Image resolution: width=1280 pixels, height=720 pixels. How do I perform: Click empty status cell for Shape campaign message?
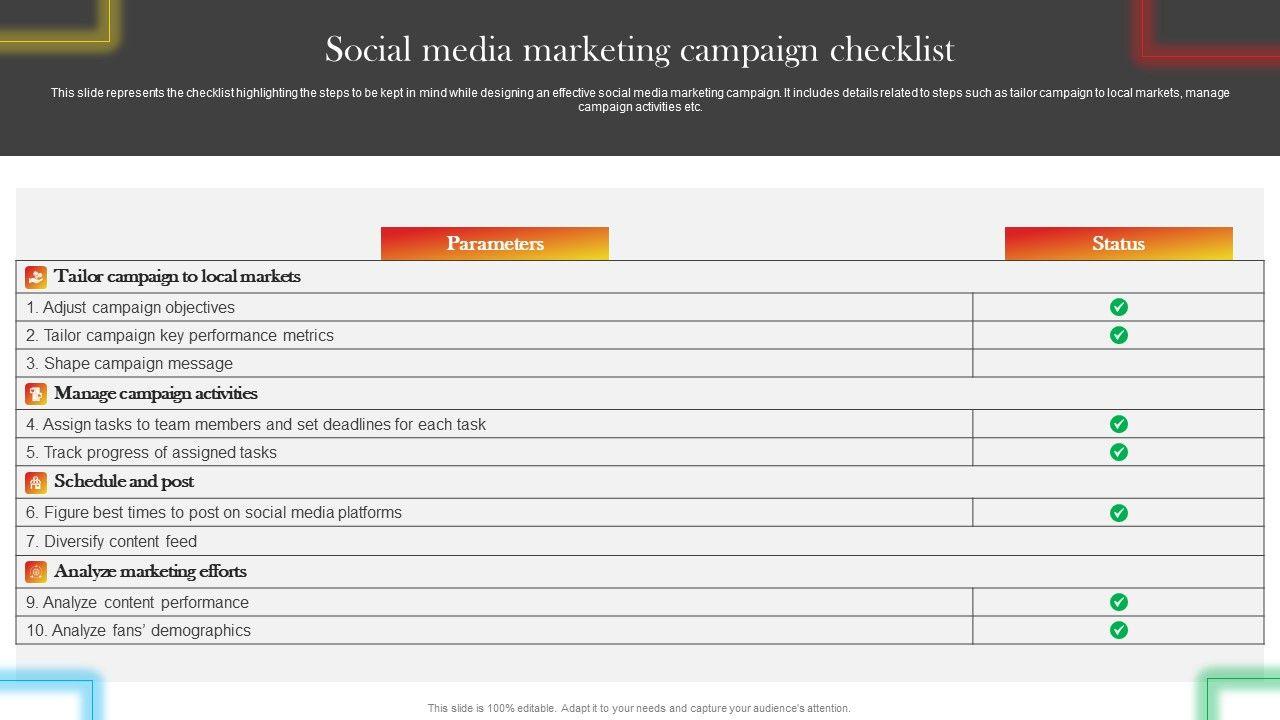1118,363
